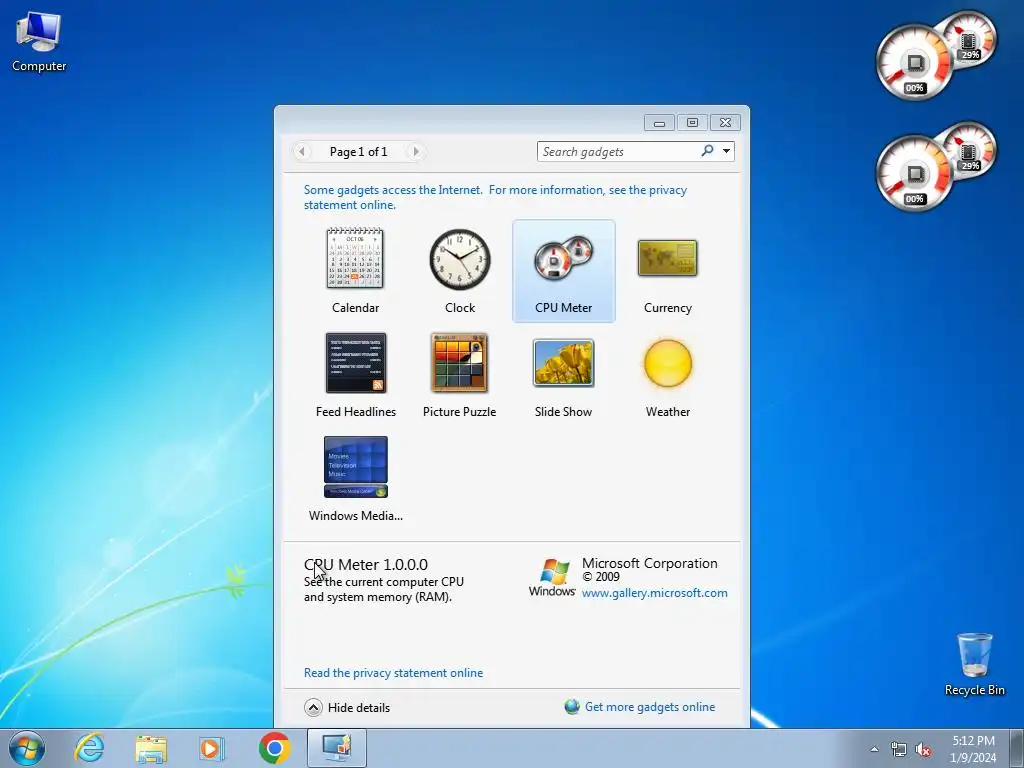
Task: Close the gadget gallery window
Action: pos(725,123)
